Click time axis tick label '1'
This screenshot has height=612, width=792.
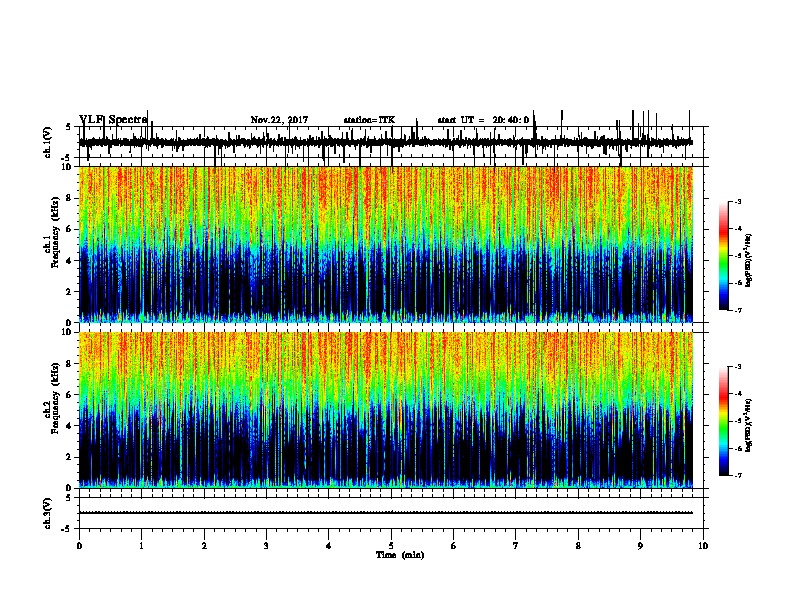click(x=141, y=546)
